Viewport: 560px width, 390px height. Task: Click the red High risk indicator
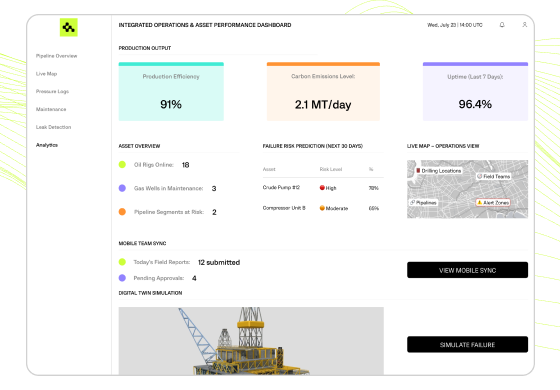click(x=322, y=188)
